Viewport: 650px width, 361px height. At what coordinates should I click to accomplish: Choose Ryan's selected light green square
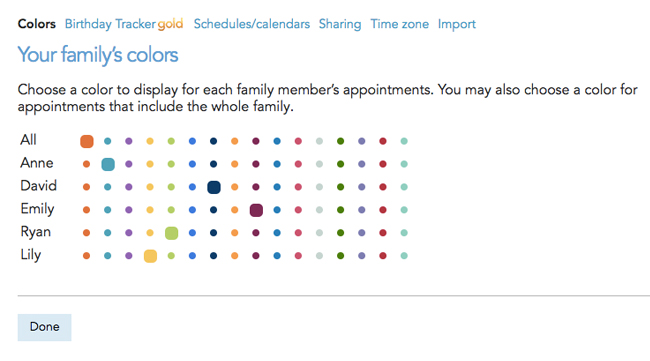[171, 233]
